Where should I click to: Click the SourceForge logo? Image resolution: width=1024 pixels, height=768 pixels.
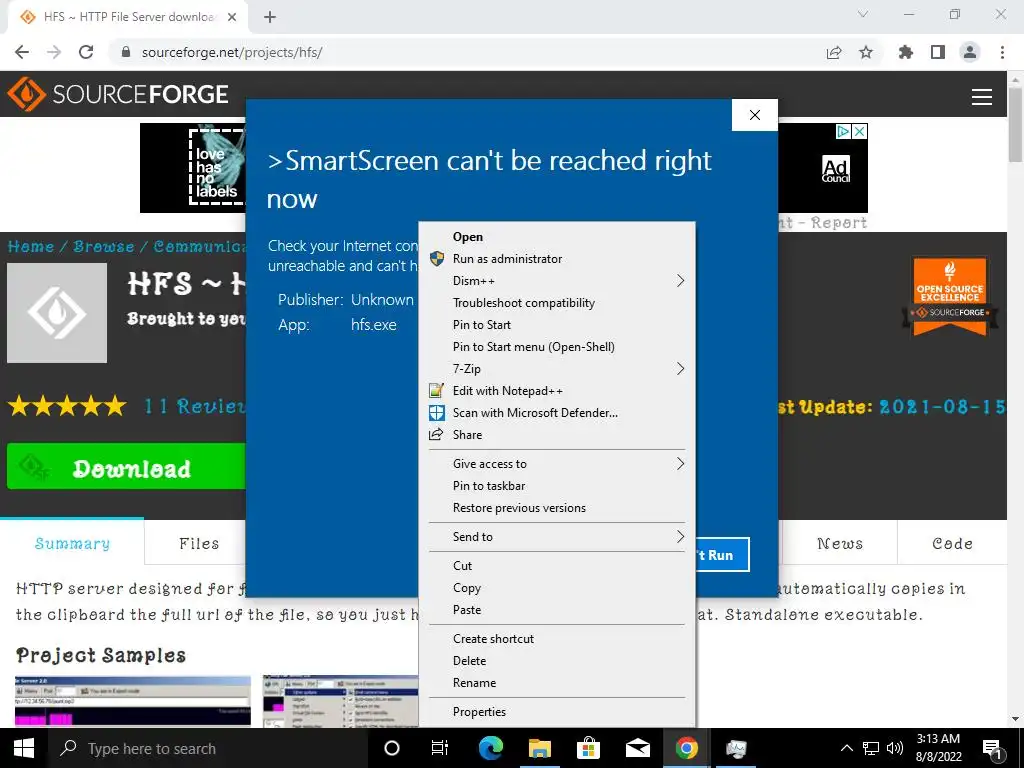coord(118,94)
